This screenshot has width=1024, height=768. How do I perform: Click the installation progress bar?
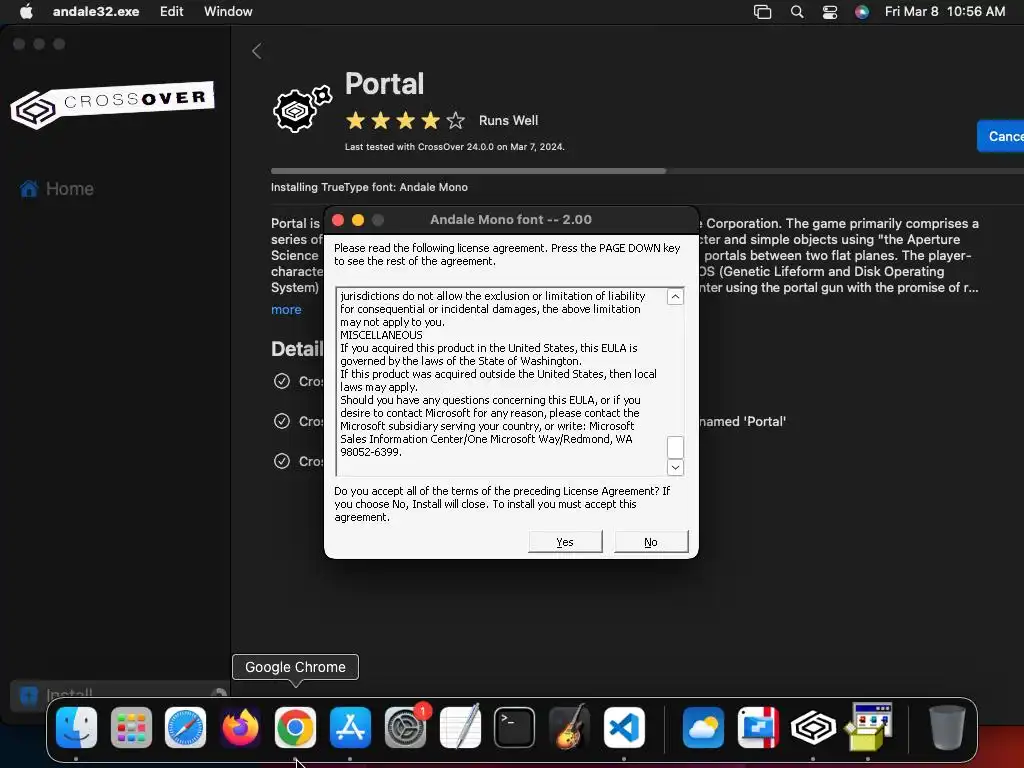tap(647, 171)
